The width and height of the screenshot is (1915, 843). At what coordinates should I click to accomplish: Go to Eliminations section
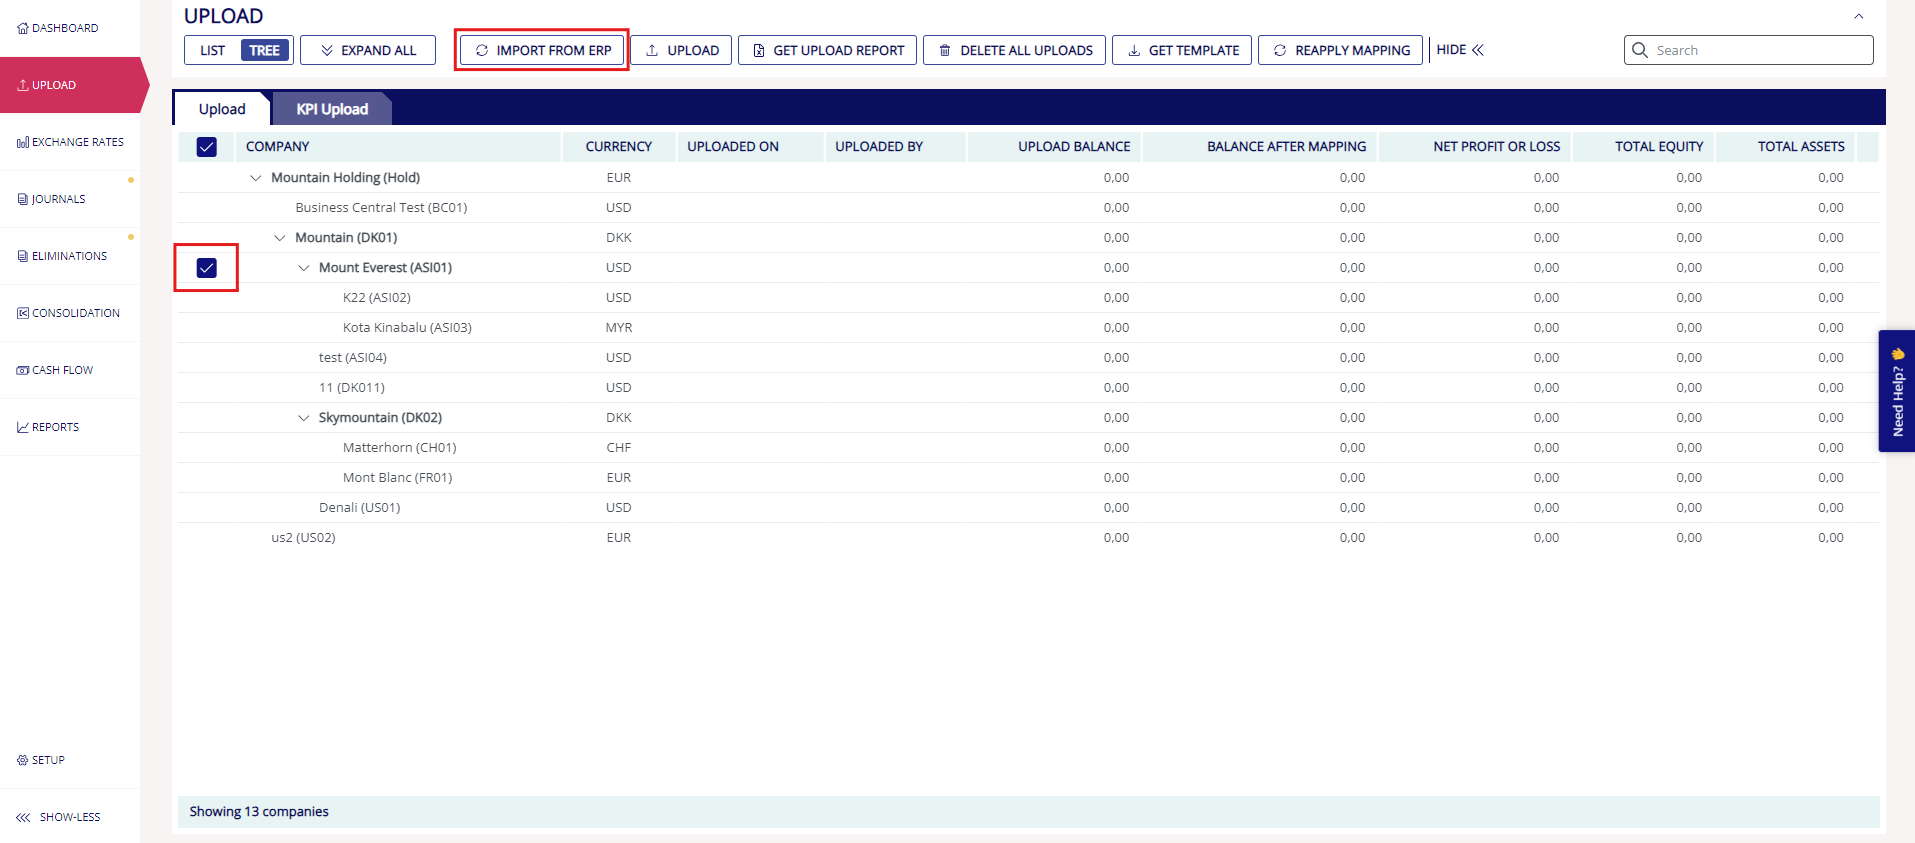point(62,256)
